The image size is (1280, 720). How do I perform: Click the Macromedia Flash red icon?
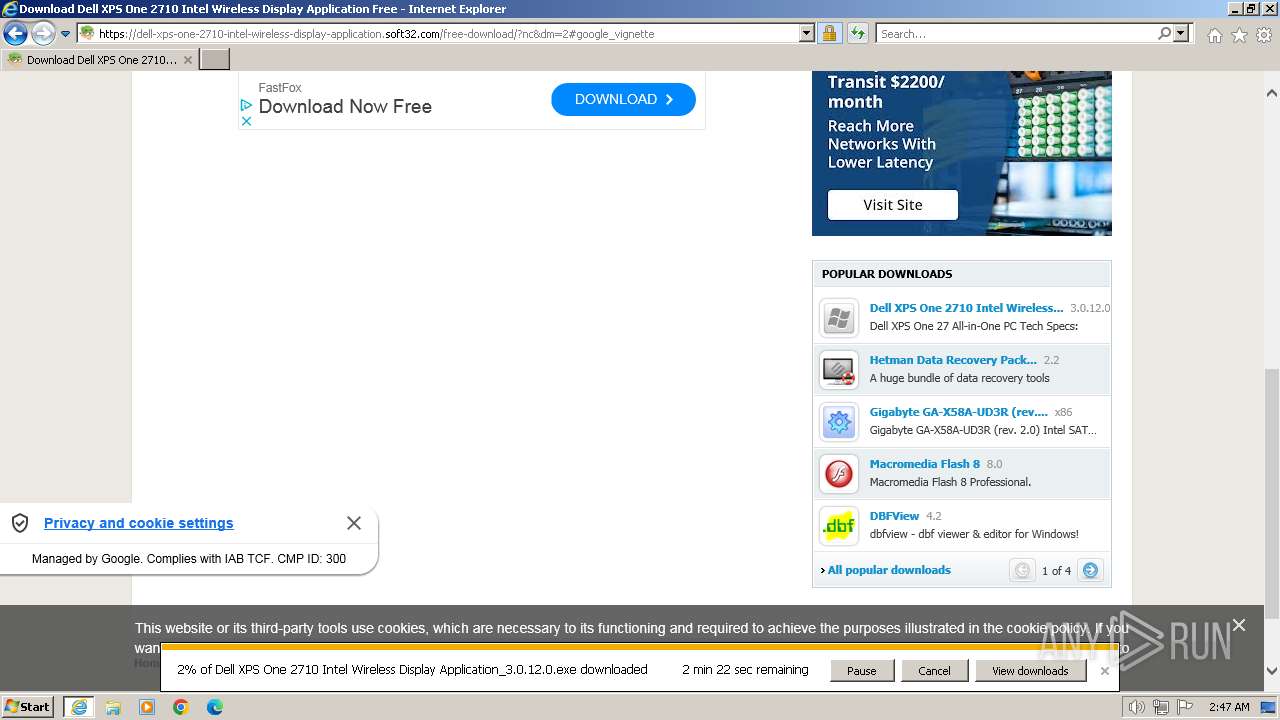(839, 475)
